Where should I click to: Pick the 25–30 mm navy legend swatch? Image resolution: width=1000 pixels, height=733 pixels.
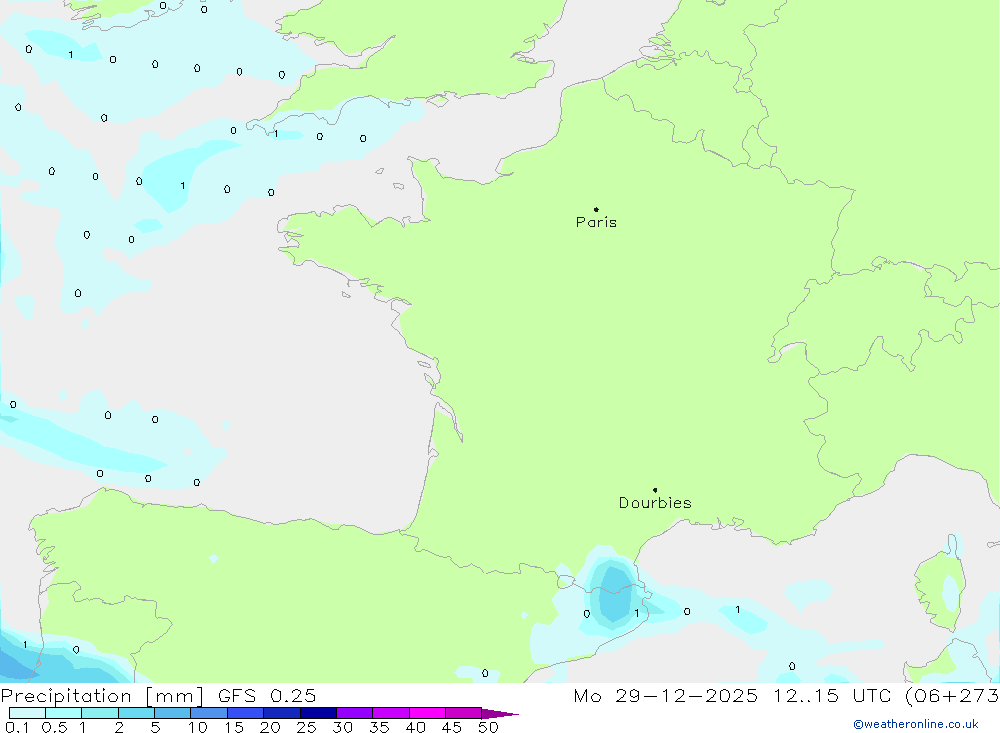click(x=318, y=713)
